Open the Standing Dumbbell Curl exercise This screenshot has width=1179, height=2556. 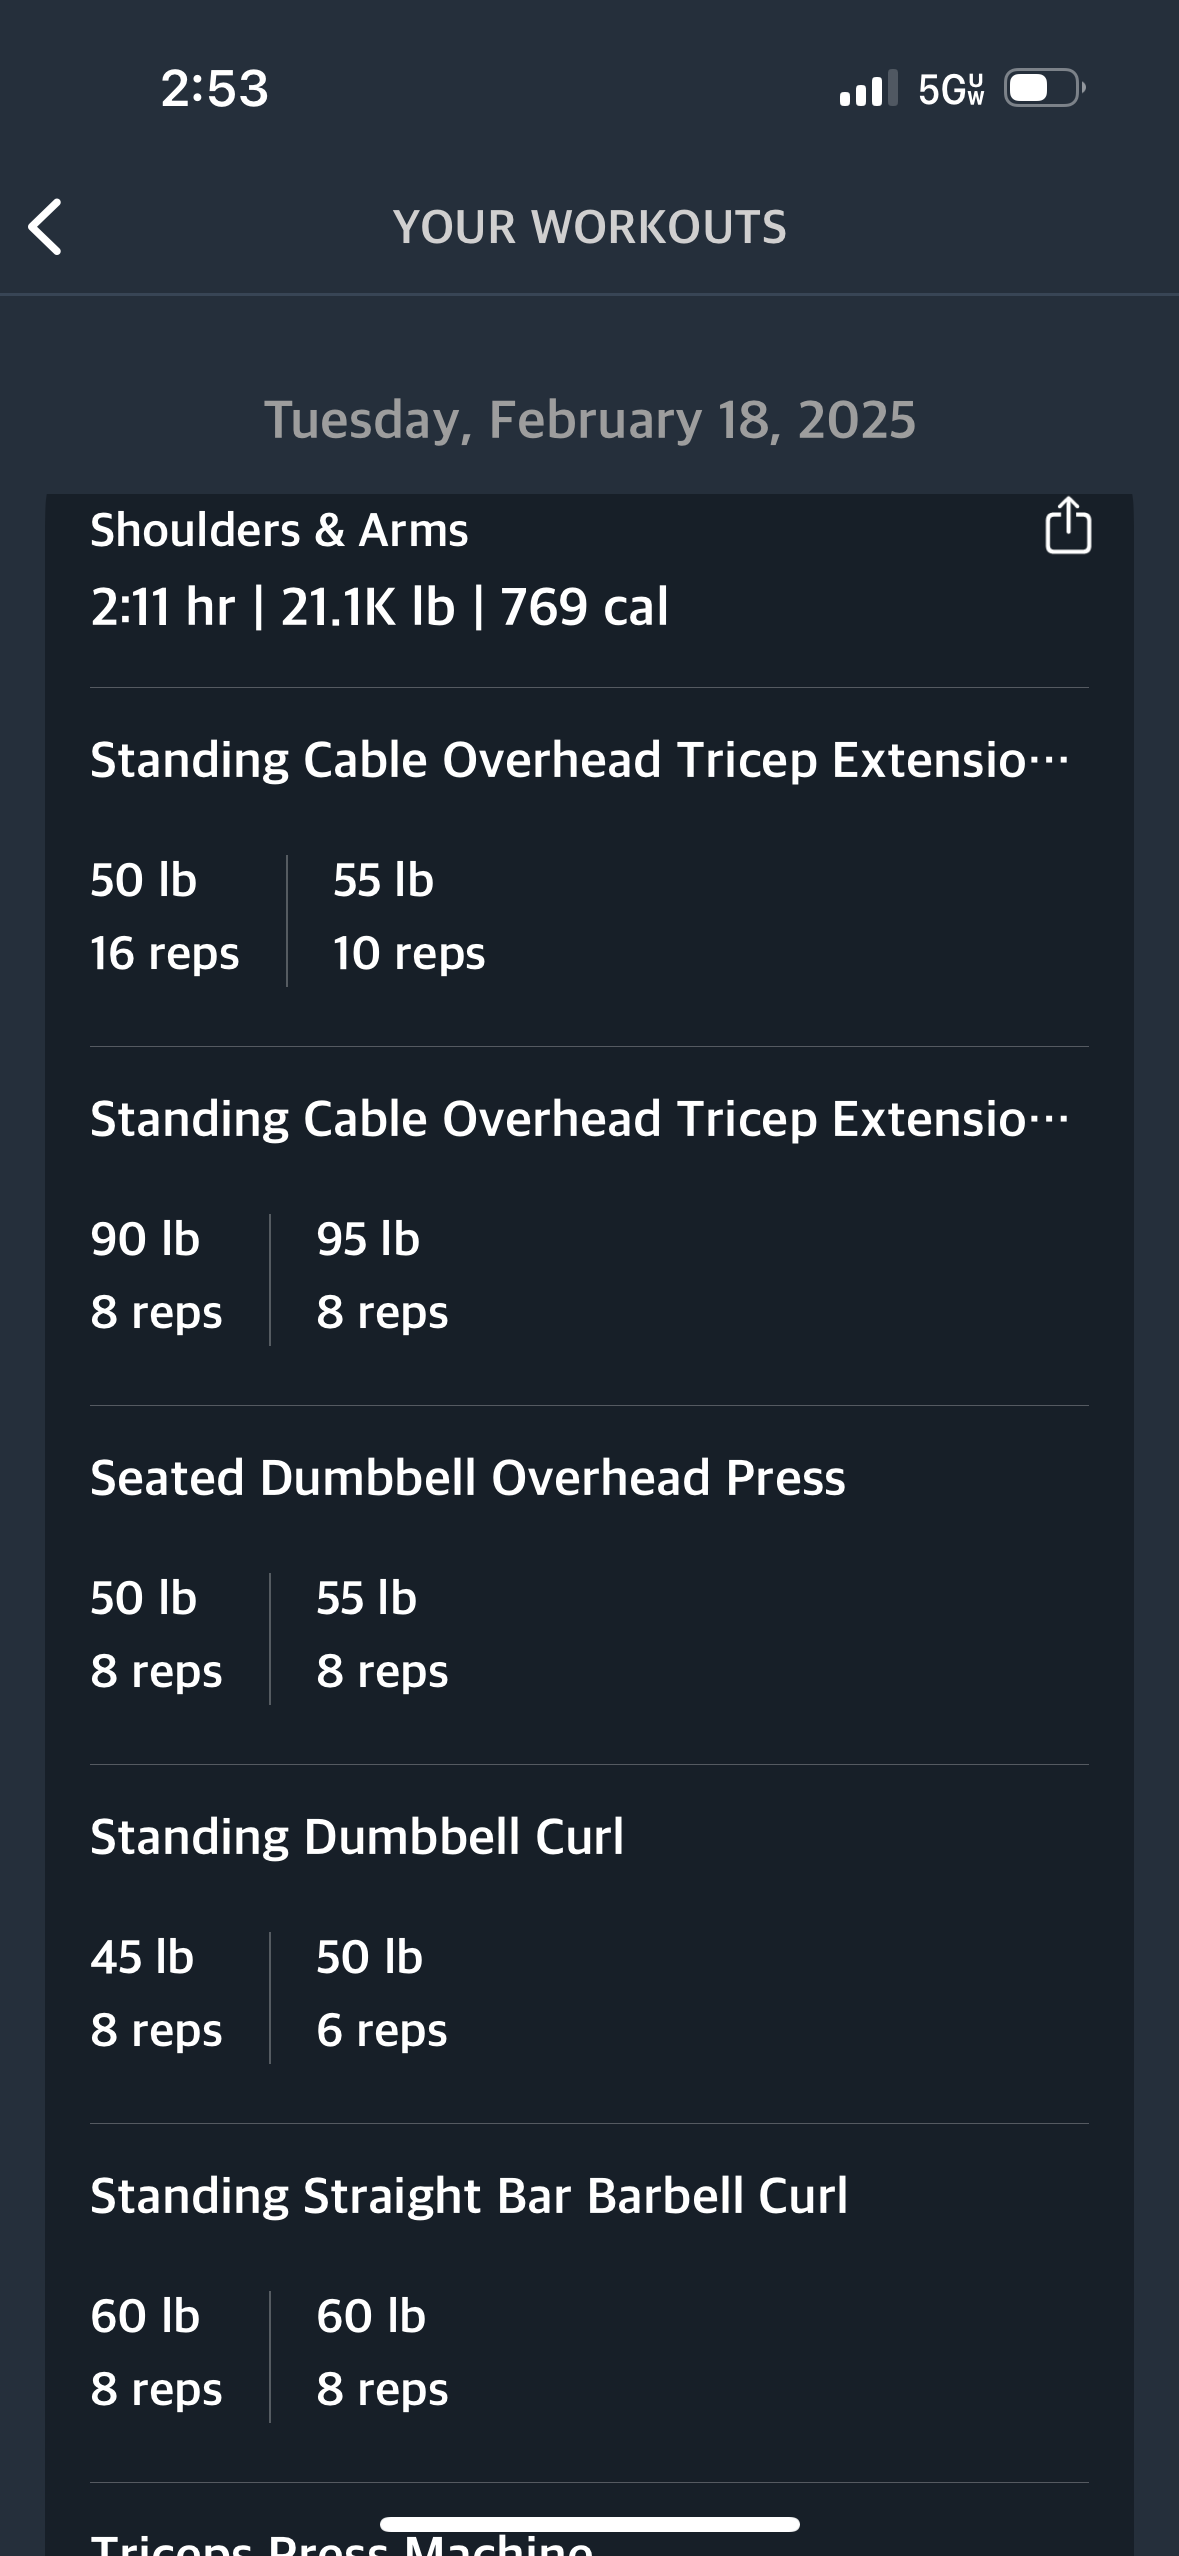coord(356,1837)
